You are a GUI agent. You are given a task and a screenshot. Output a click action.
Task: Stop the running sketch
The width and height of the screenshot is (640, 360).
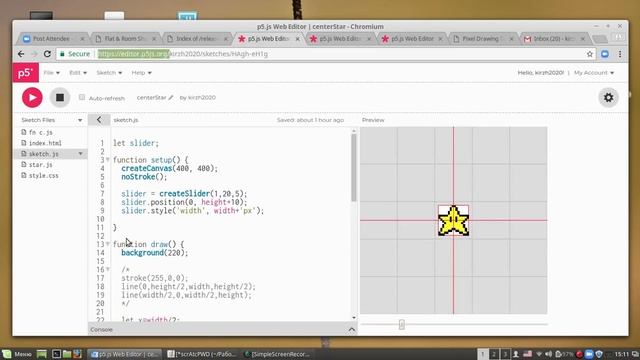pos(60,98)
